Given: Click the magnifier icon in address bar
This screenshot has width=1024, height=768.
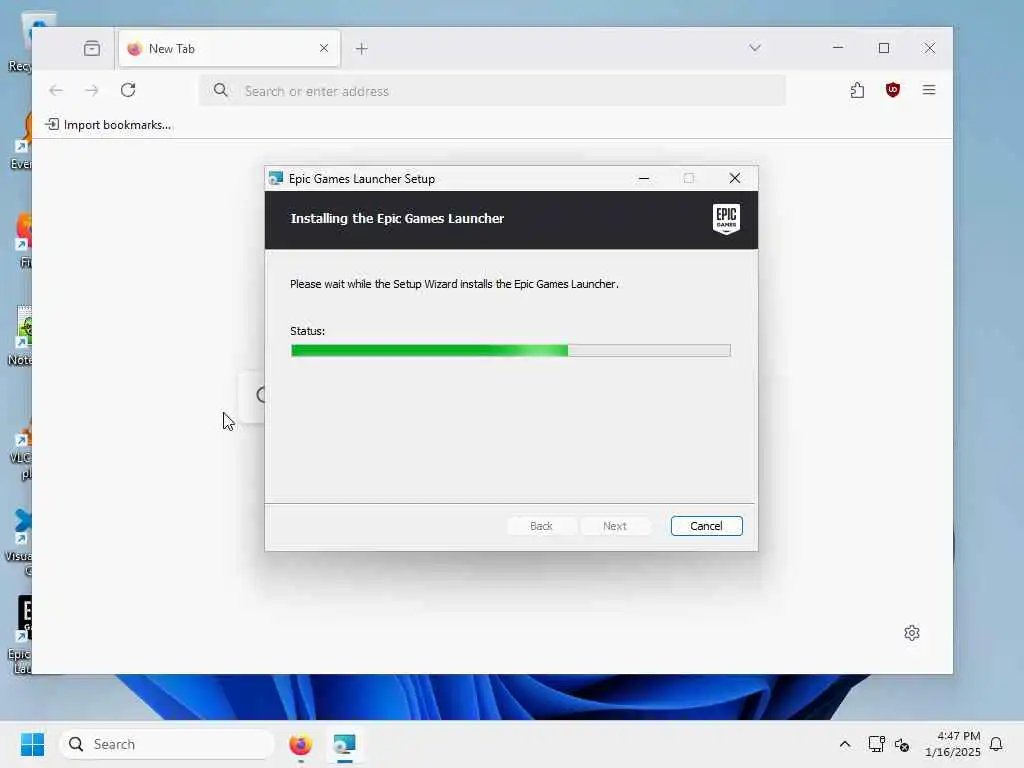Looking at the screenshot, I should 221,90.
